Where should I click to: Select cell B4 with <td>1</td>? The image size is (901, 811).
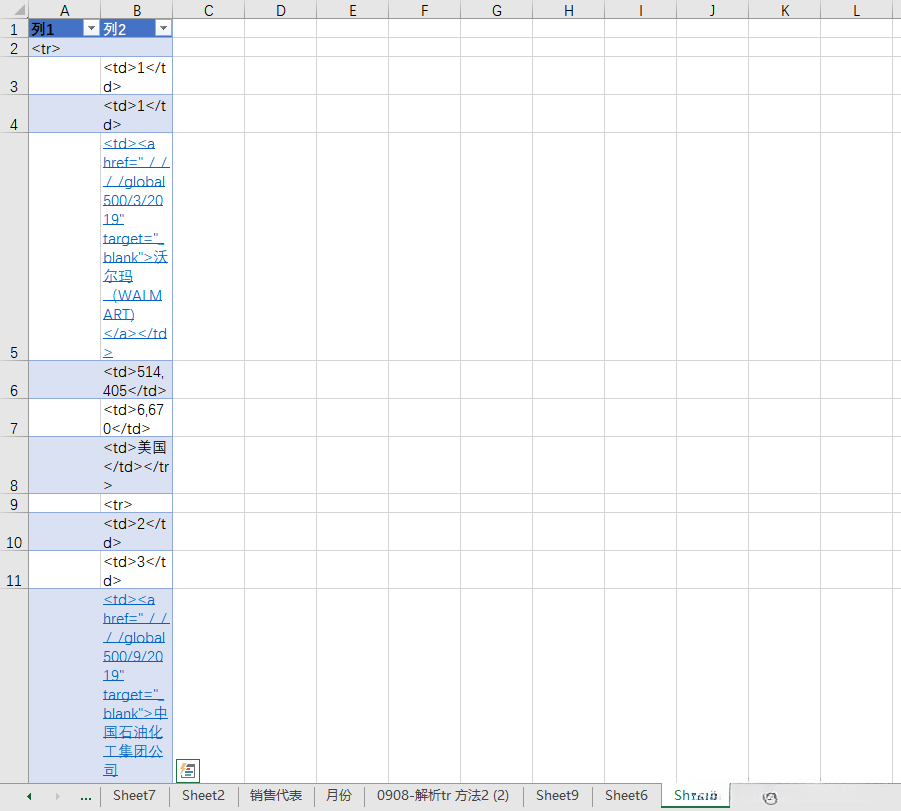[x=136, y=114]
